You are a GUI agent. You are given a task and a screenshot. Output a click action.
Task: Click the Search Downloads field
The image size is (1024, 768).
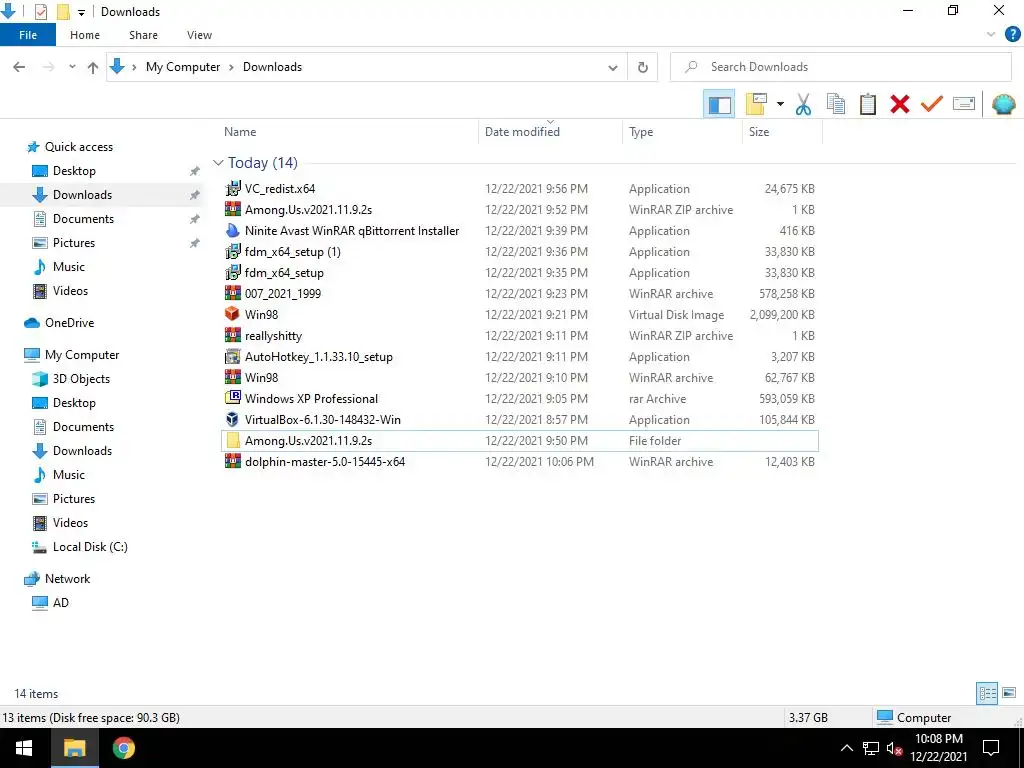click(840, 67)
